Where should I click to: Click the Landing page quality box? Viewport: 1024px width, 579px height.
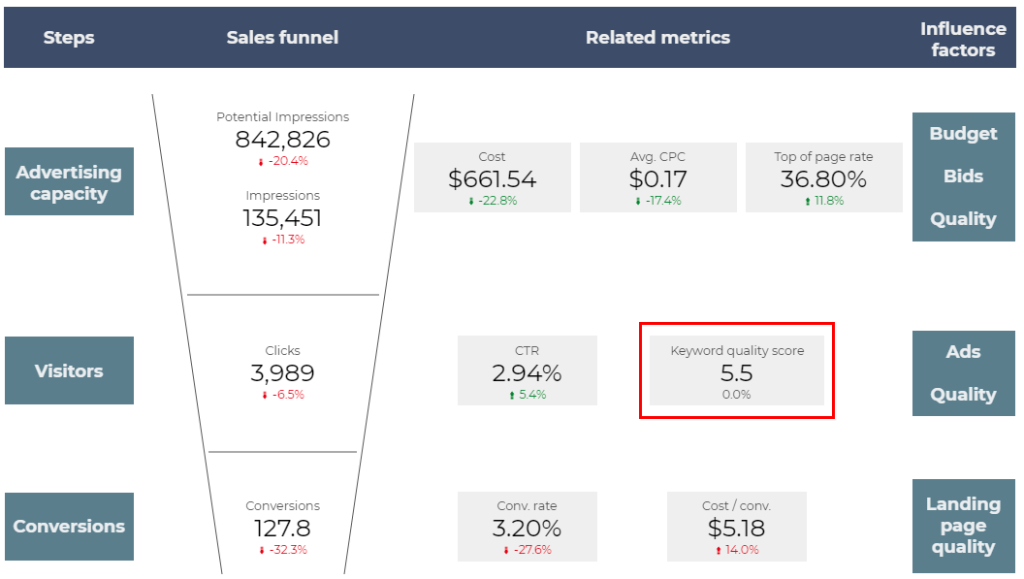click(962, 525)
